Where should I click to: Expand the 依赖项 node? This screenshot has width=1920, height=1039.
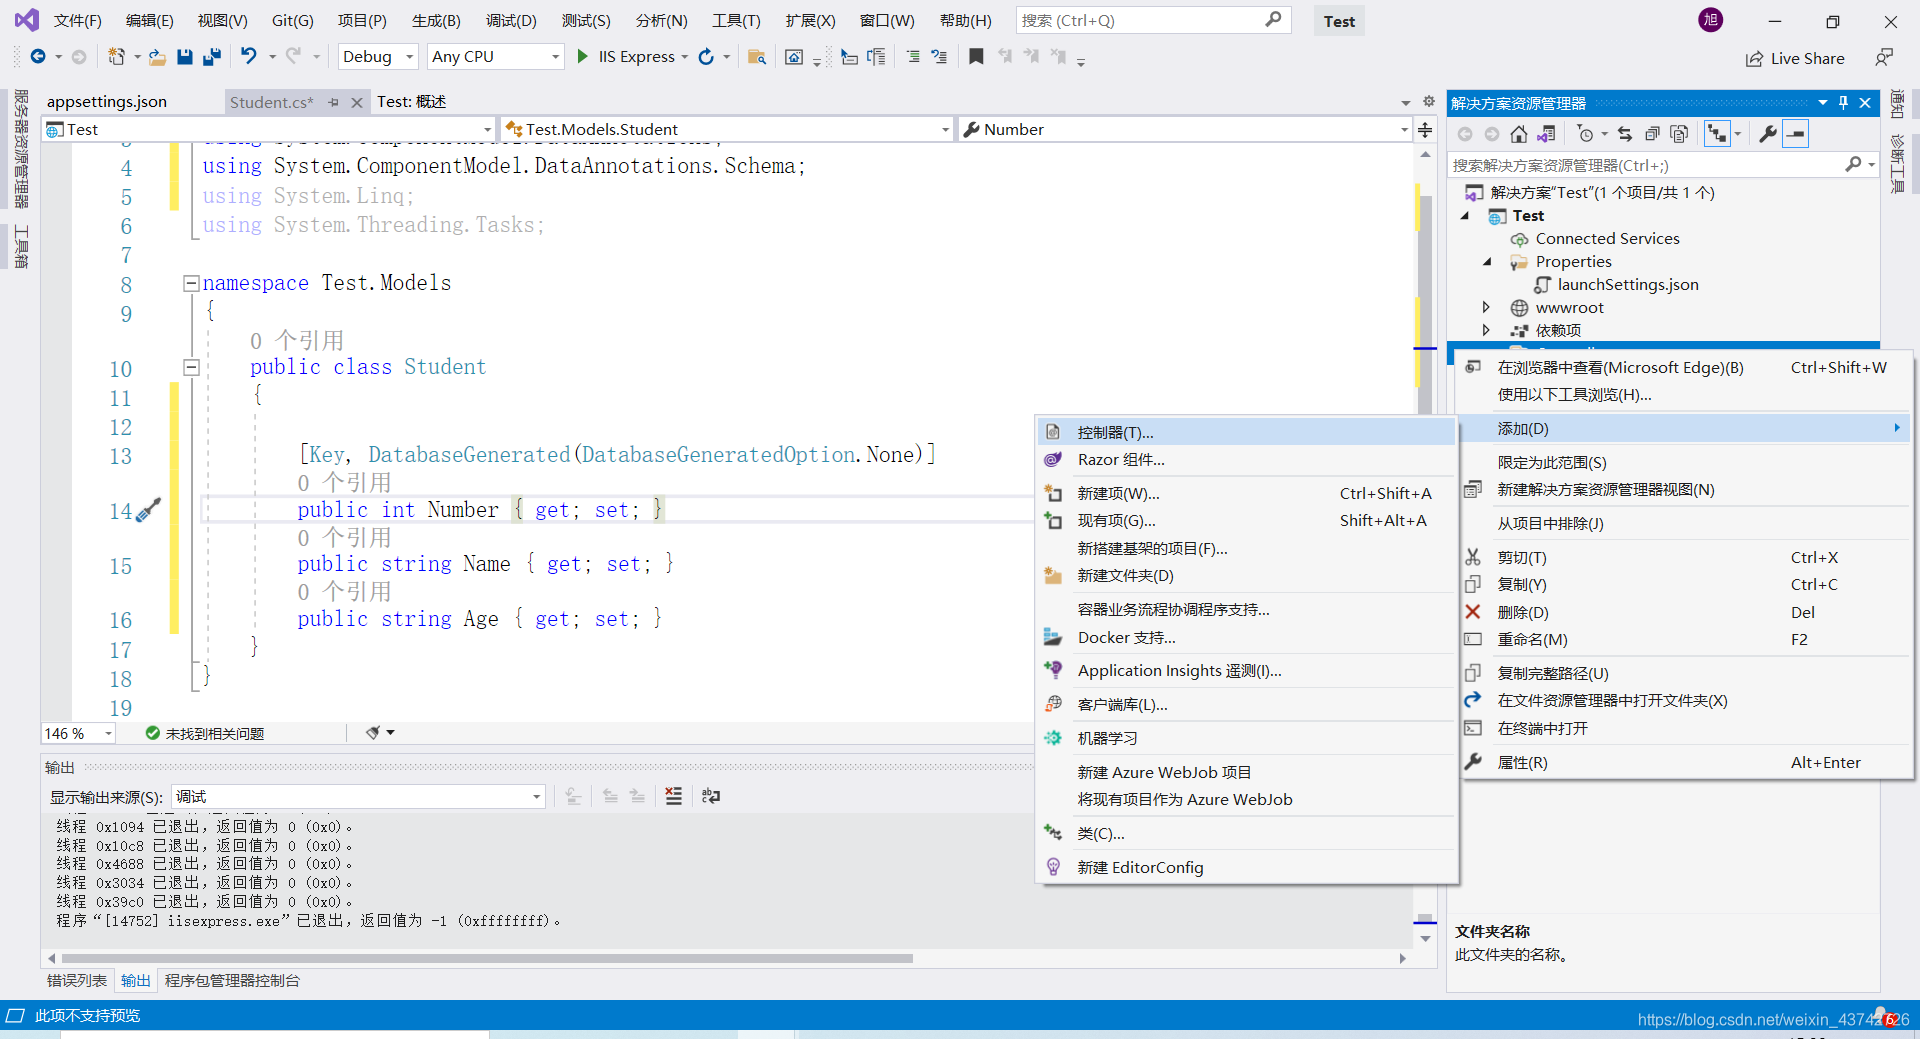click(1486, 331)
